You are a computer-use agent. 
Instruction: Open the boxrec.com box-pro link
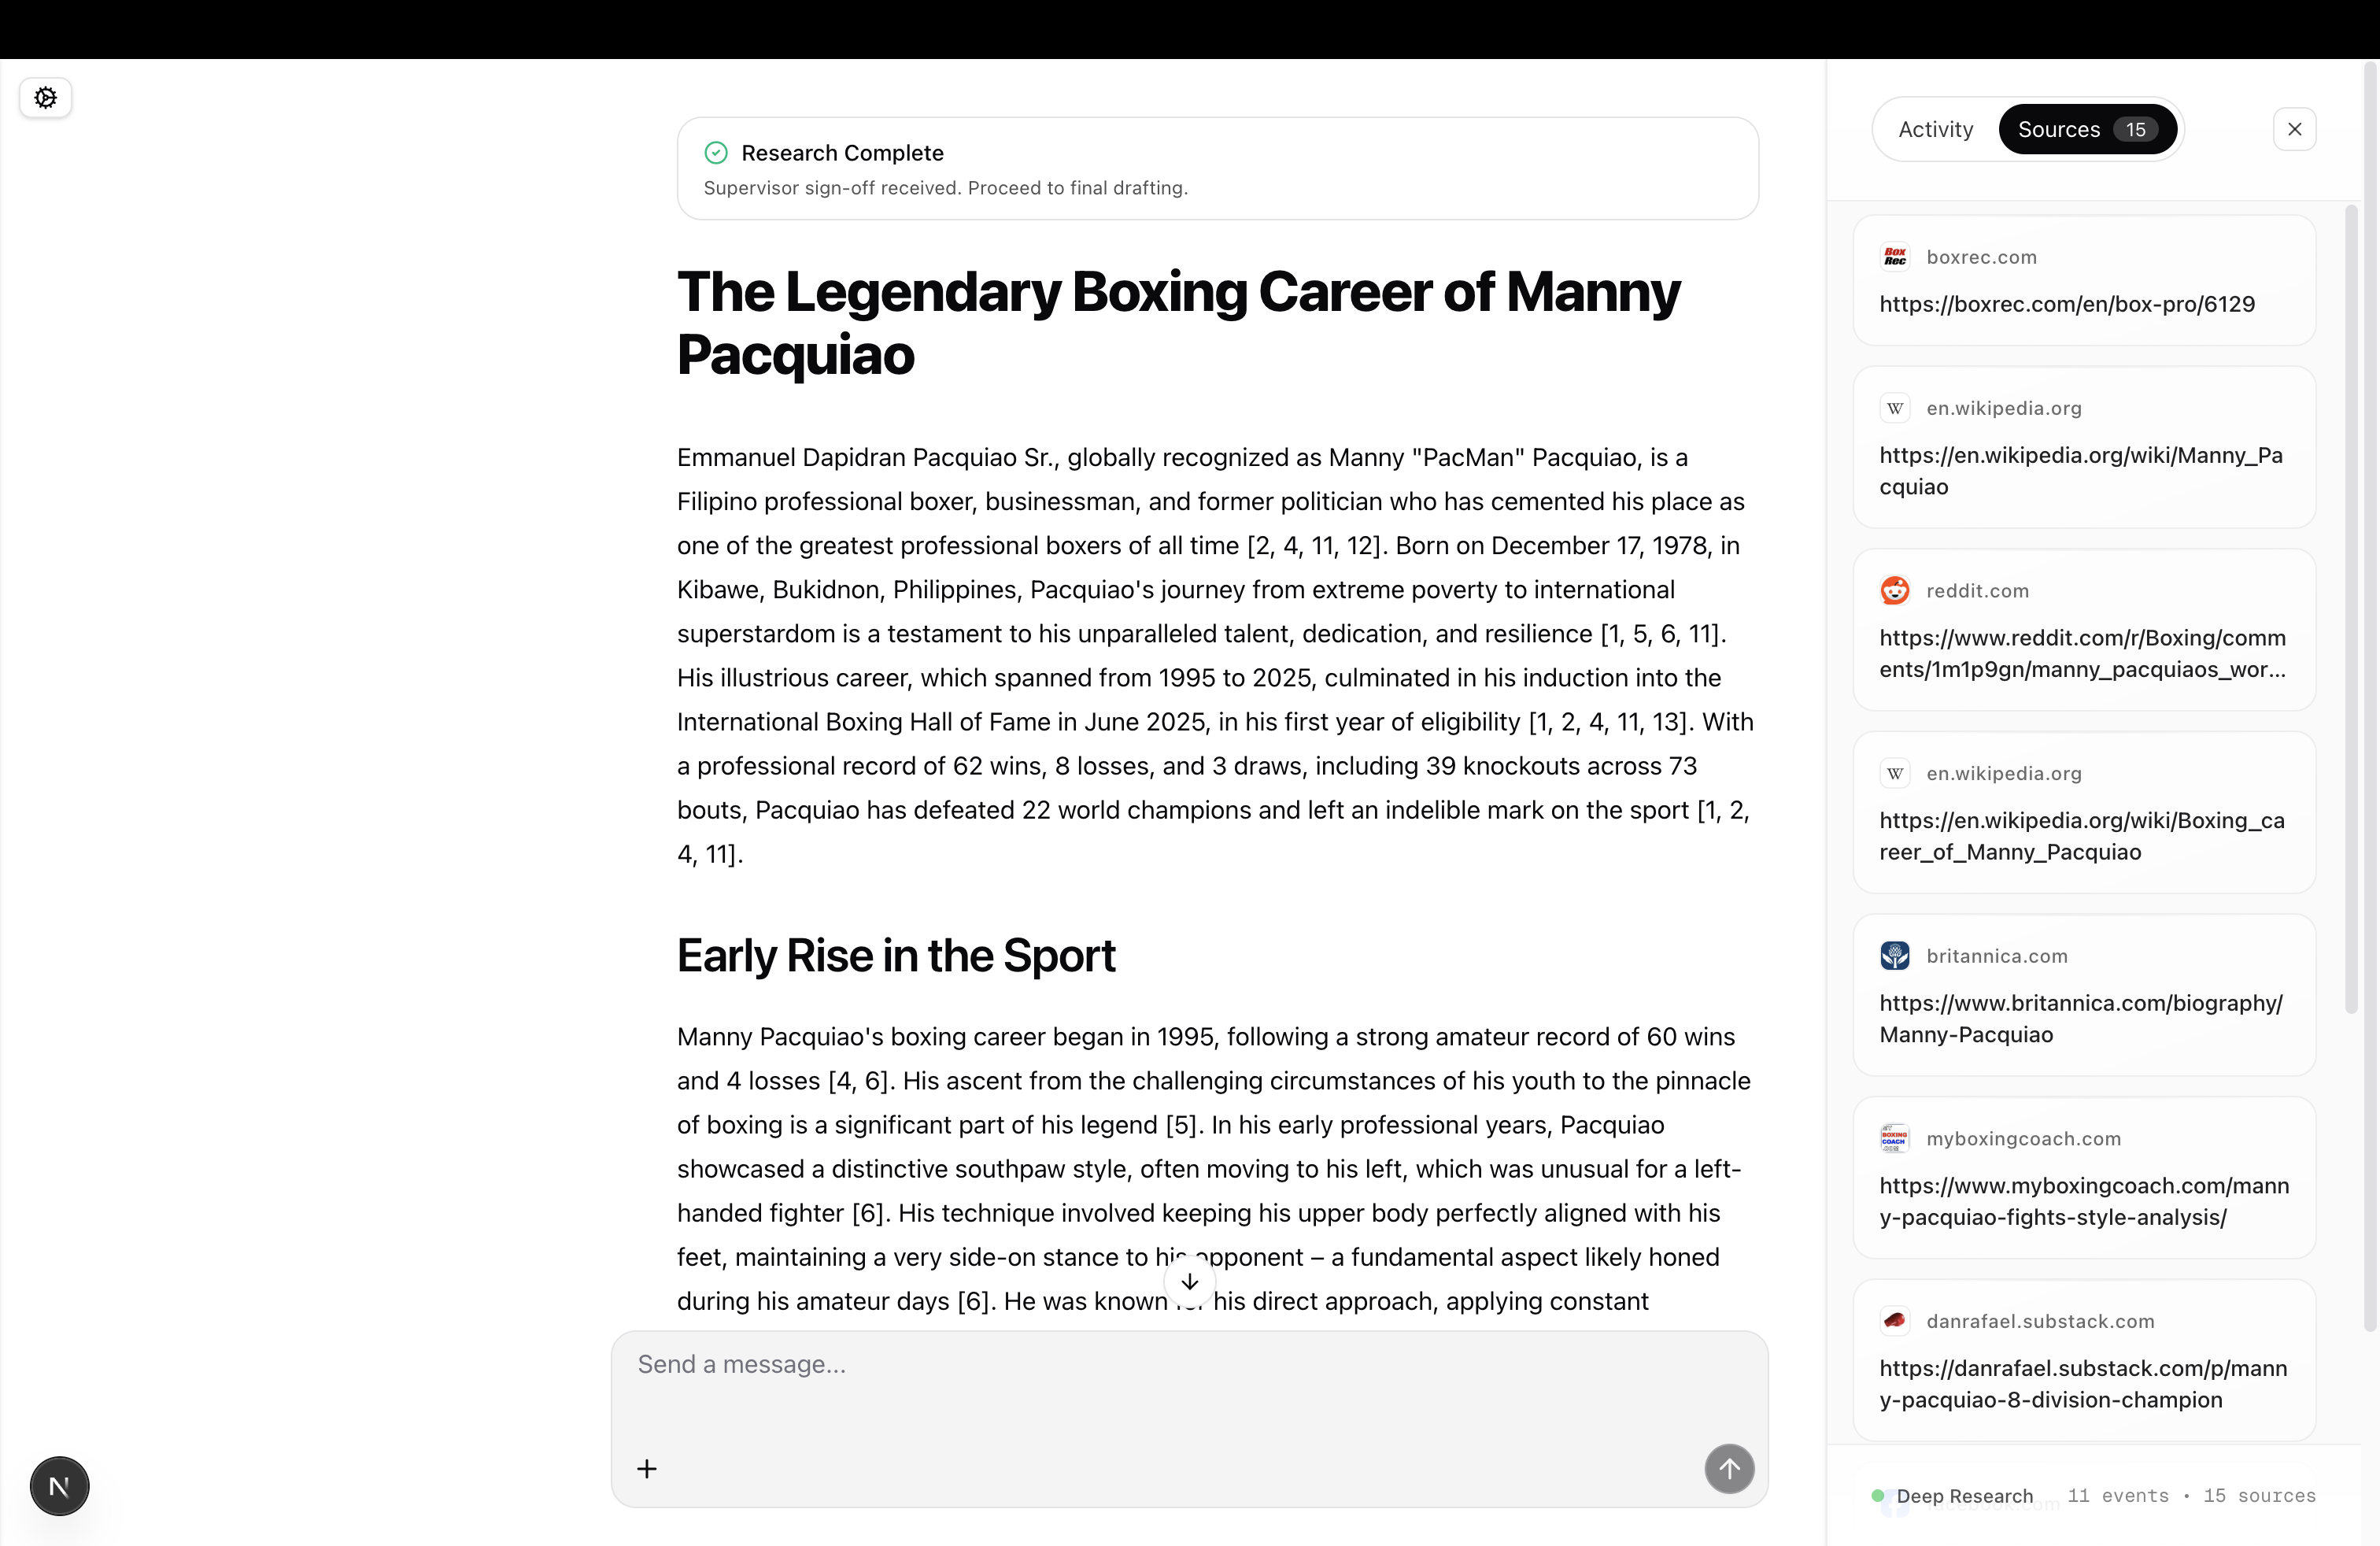point(2066,304)
